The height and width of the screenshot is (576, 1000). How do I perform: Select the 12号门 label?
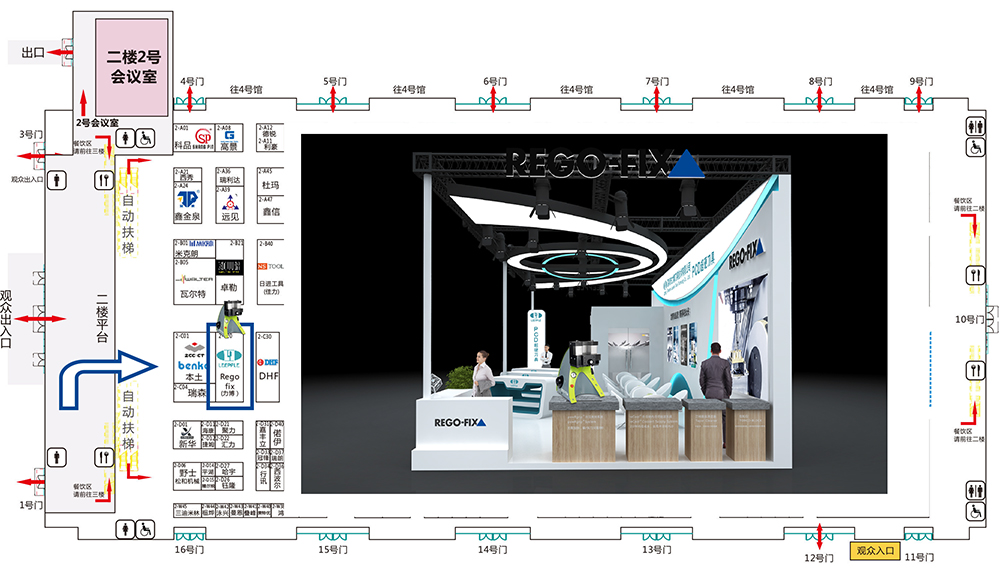[818, 558]
